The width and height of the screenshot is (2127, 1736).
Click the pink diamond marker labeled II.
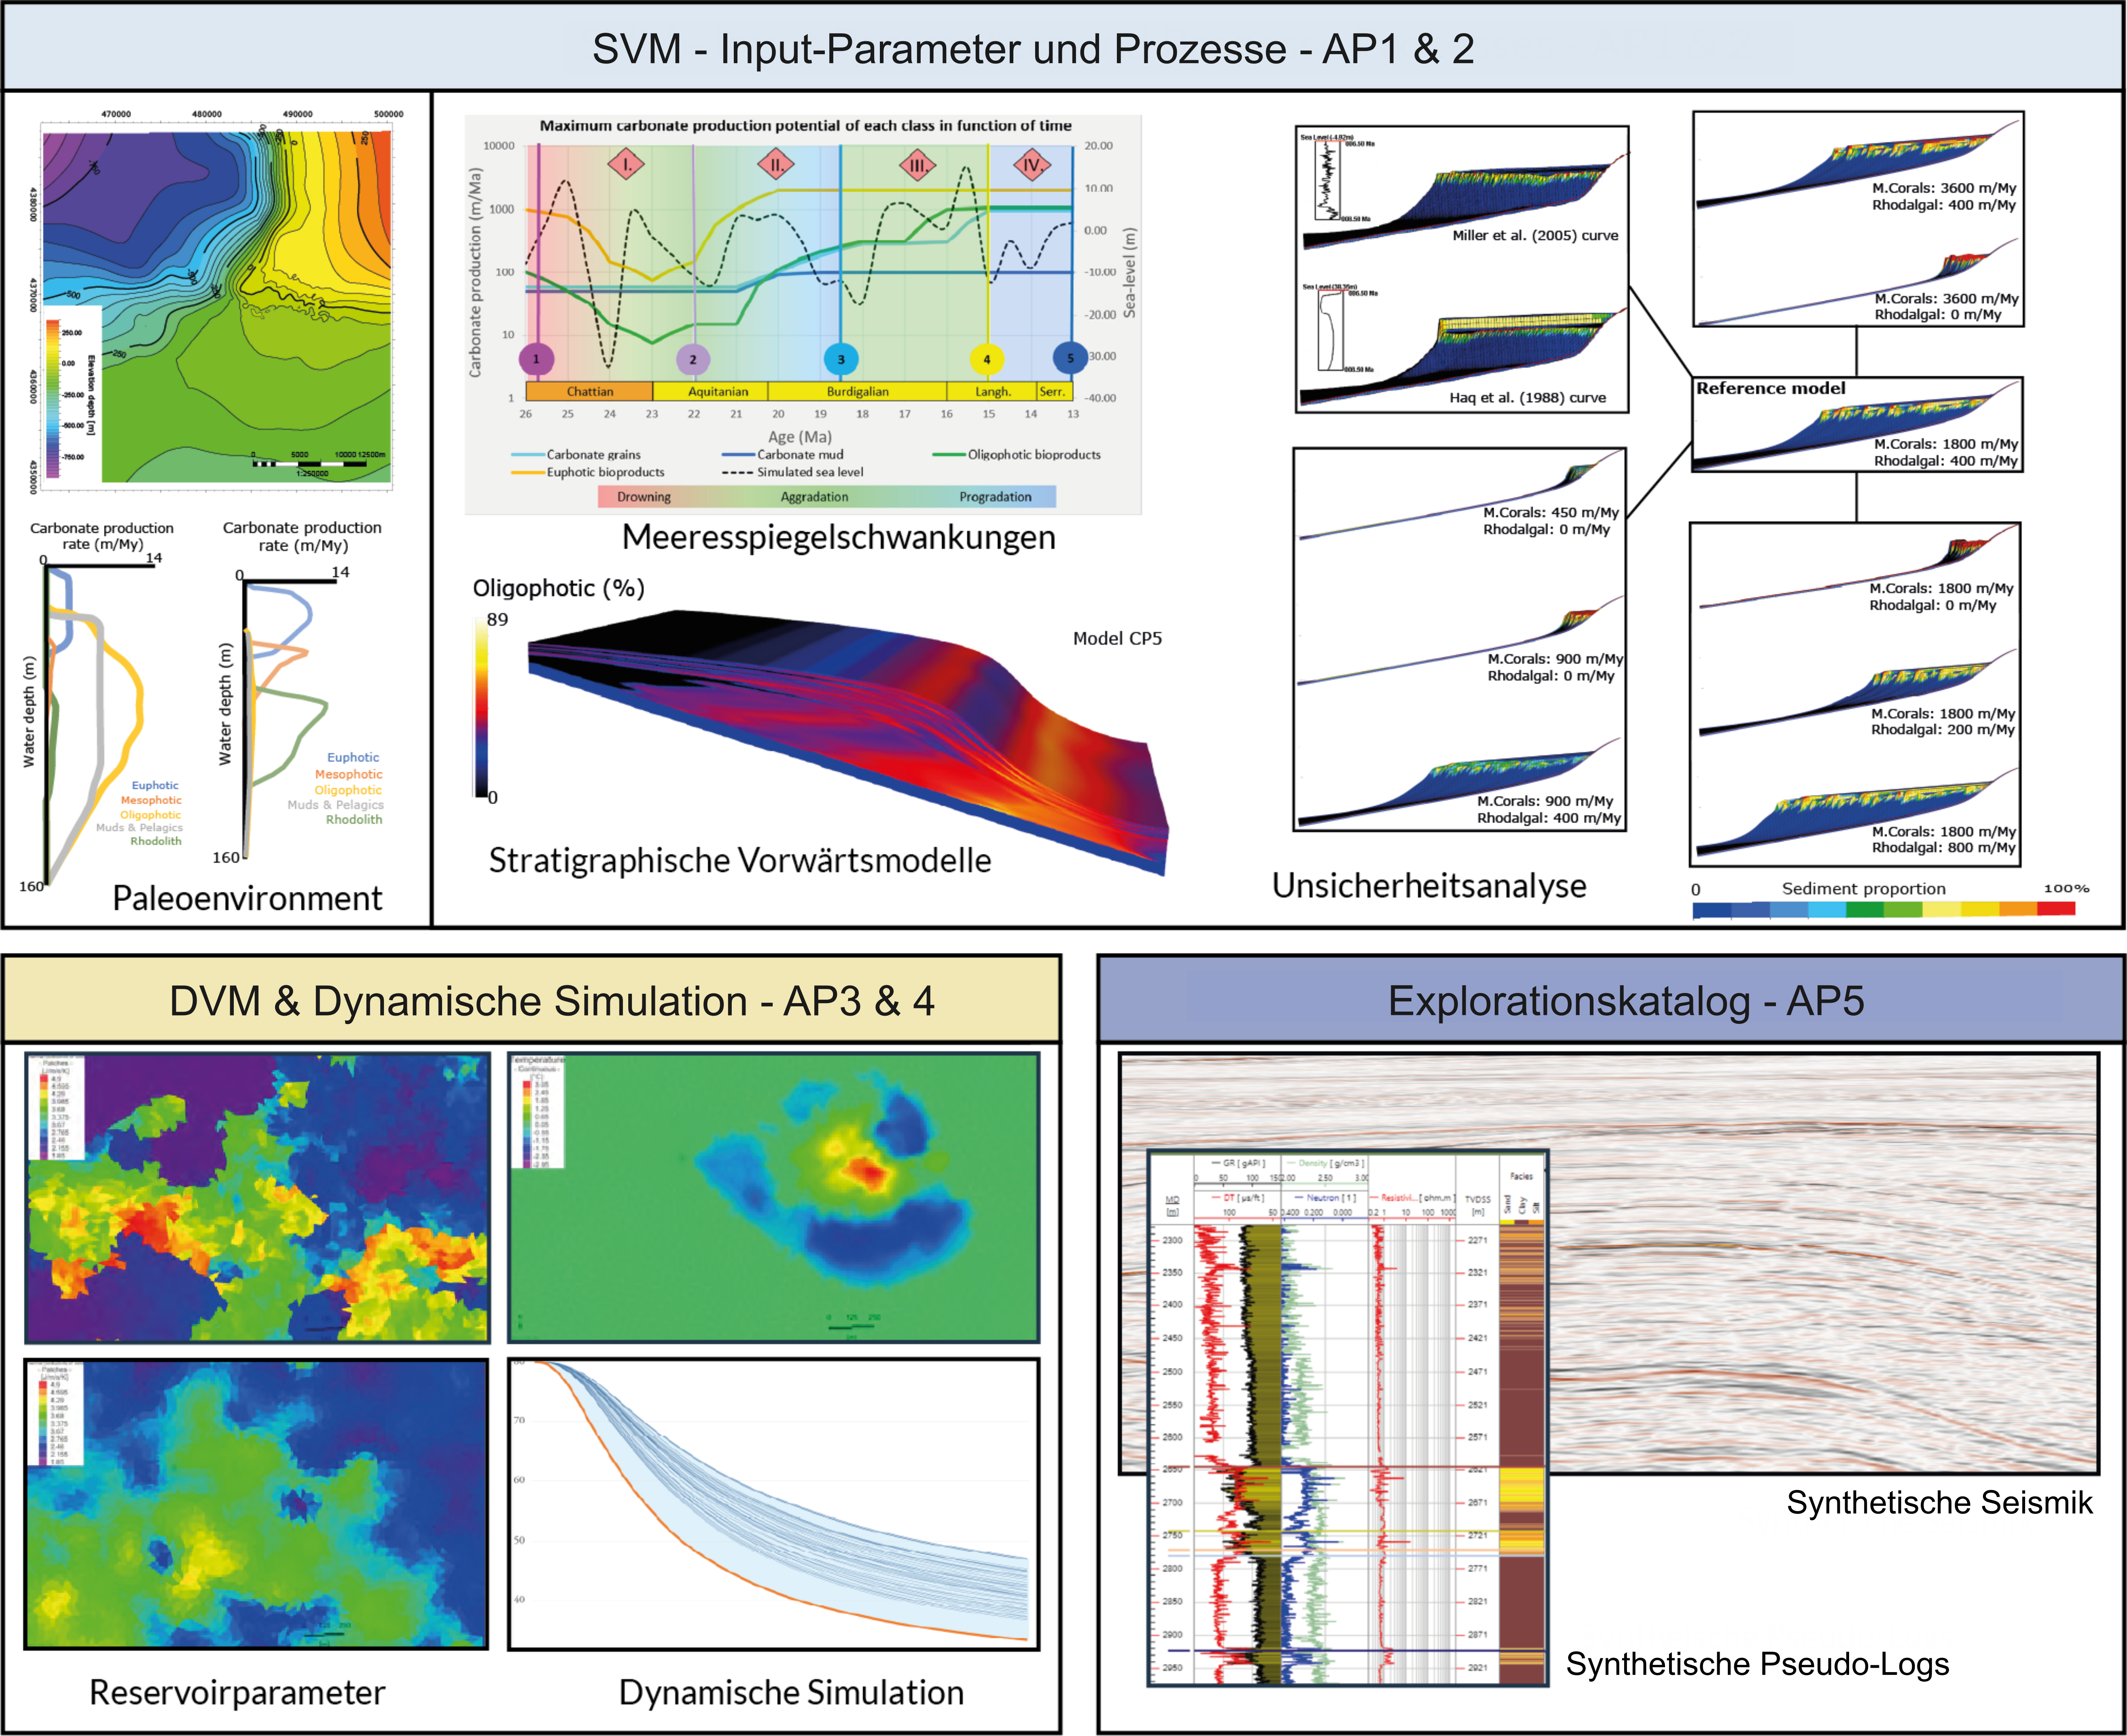[775, 164]
